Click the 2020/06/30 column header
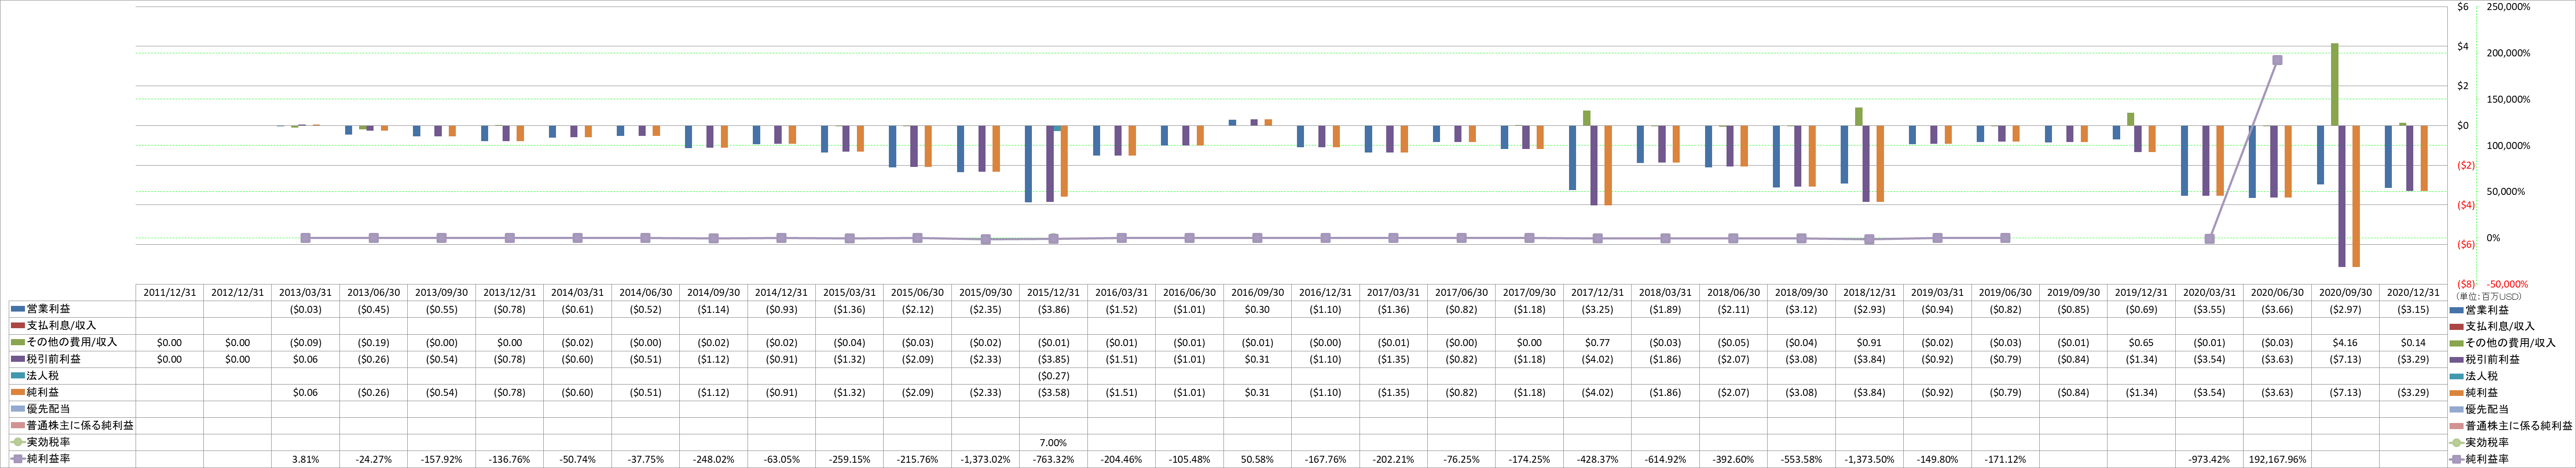Screen dimensions: 2576x468 point(2277,293)
